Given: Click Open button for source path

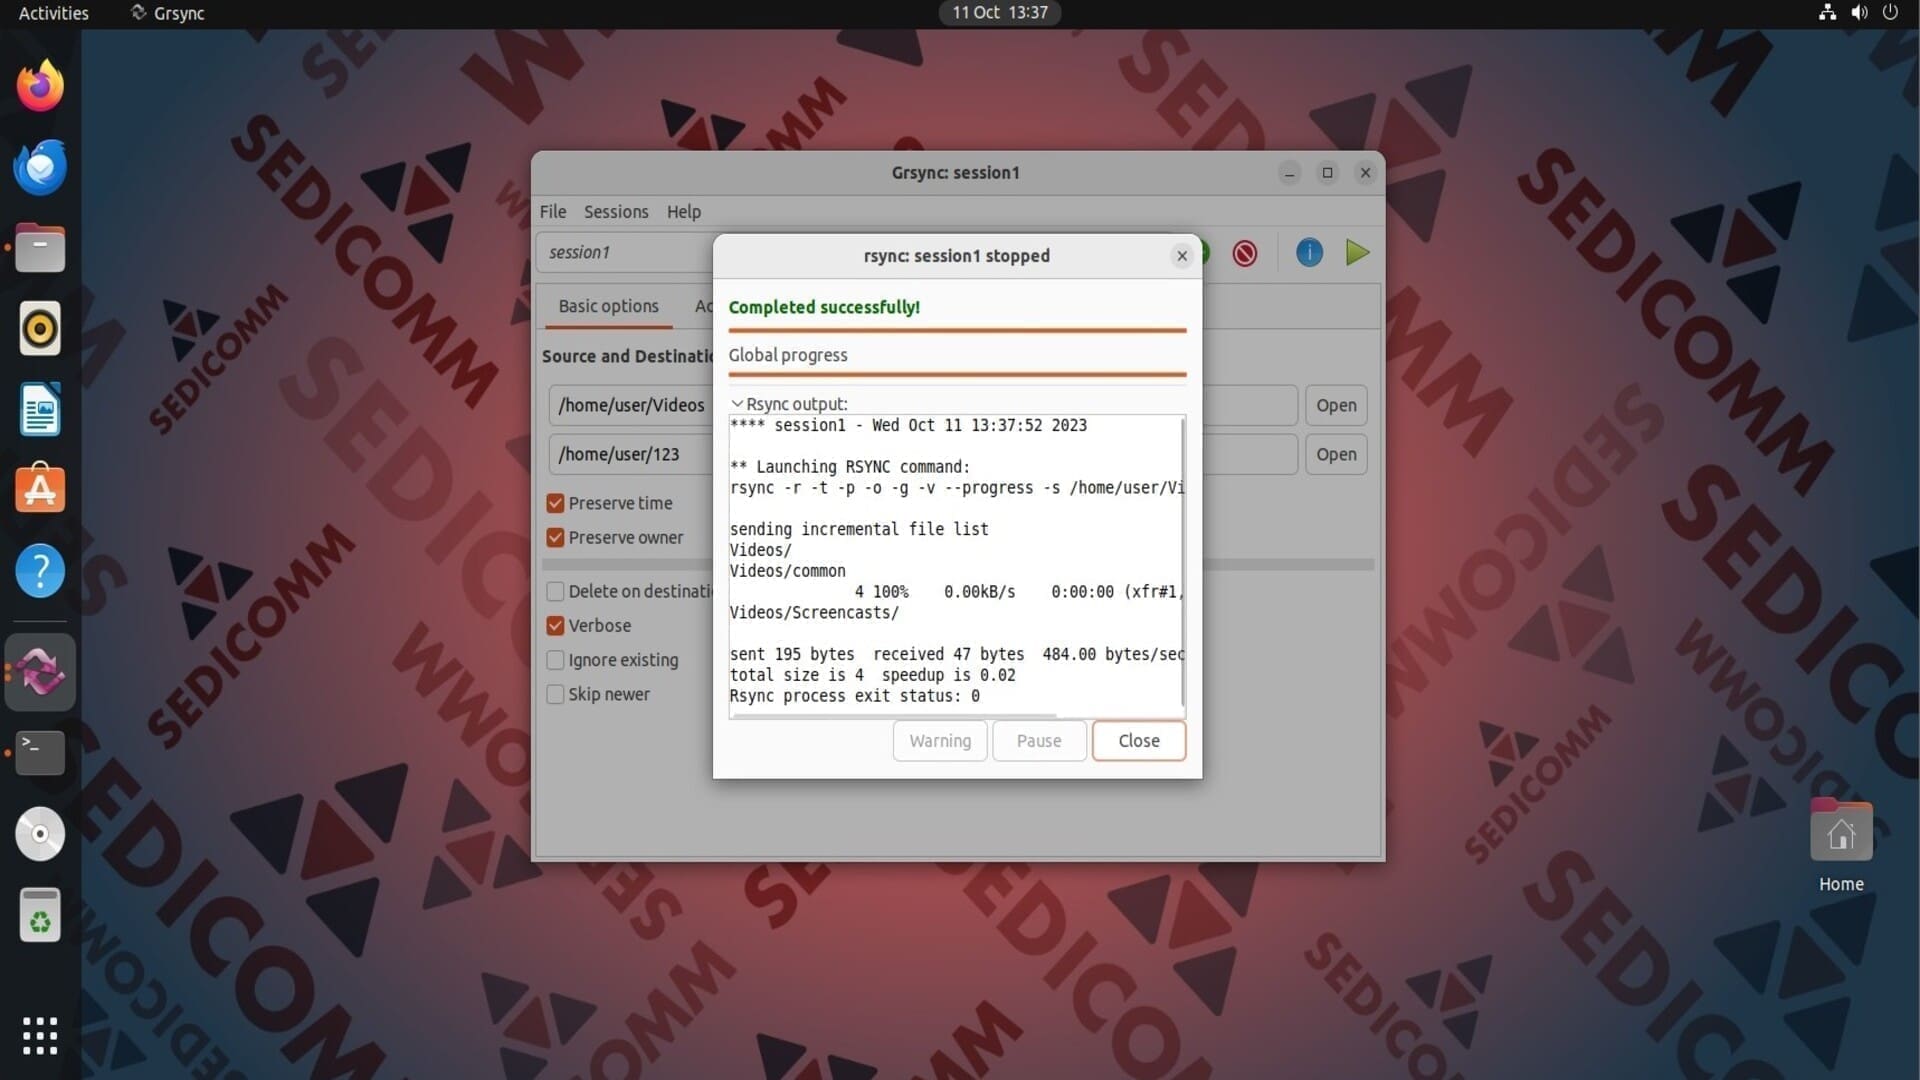Looking at the screenshot, I should point(1336,405).
